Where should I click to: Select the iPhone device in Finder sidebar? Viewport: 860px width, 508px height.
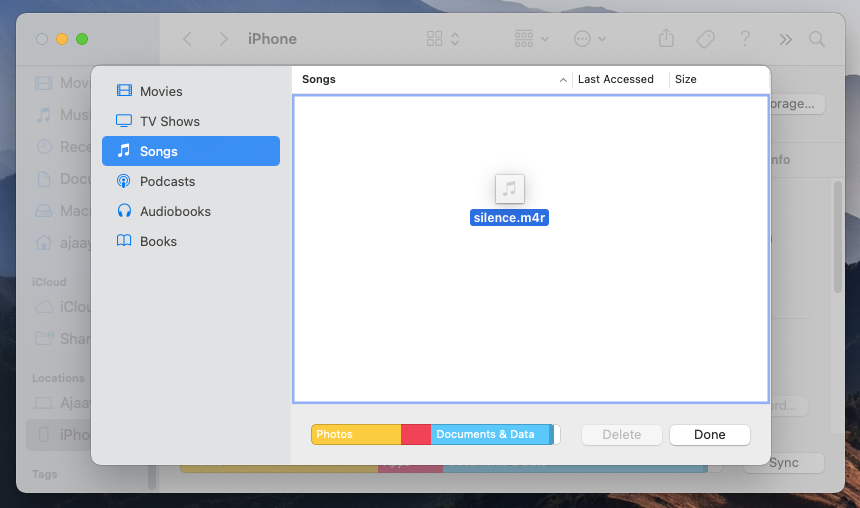(x=59, y=435)
